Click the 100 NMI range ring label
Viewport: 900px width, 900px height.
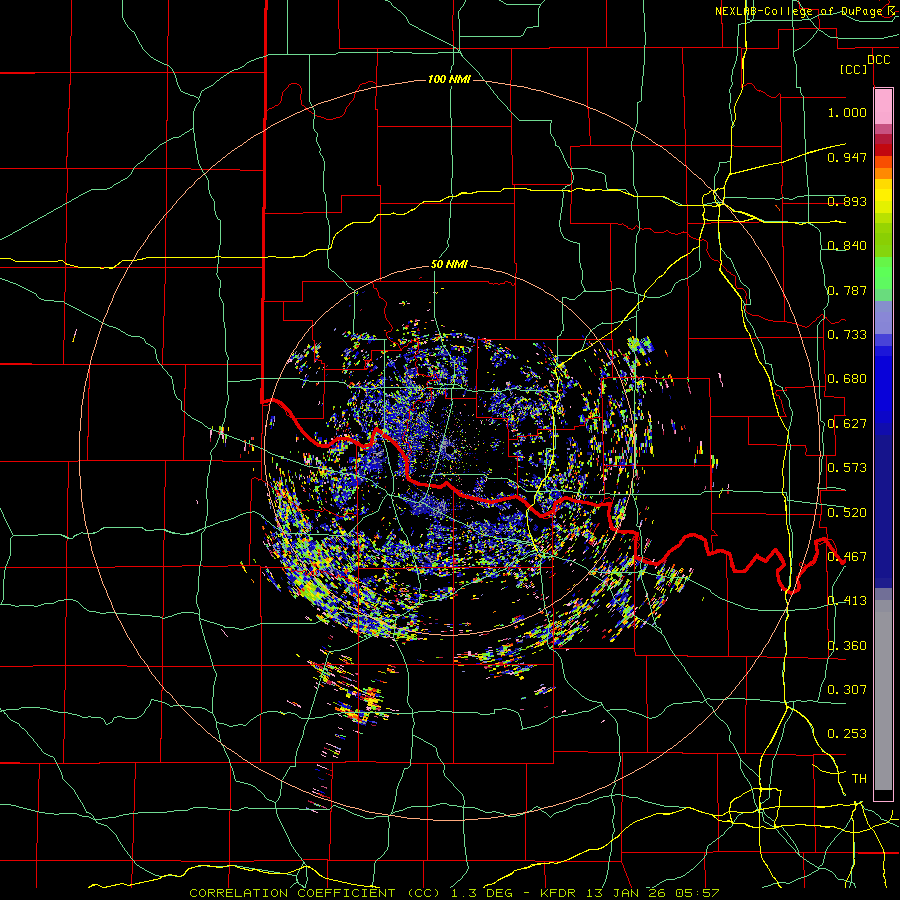[x=449, y=79]
